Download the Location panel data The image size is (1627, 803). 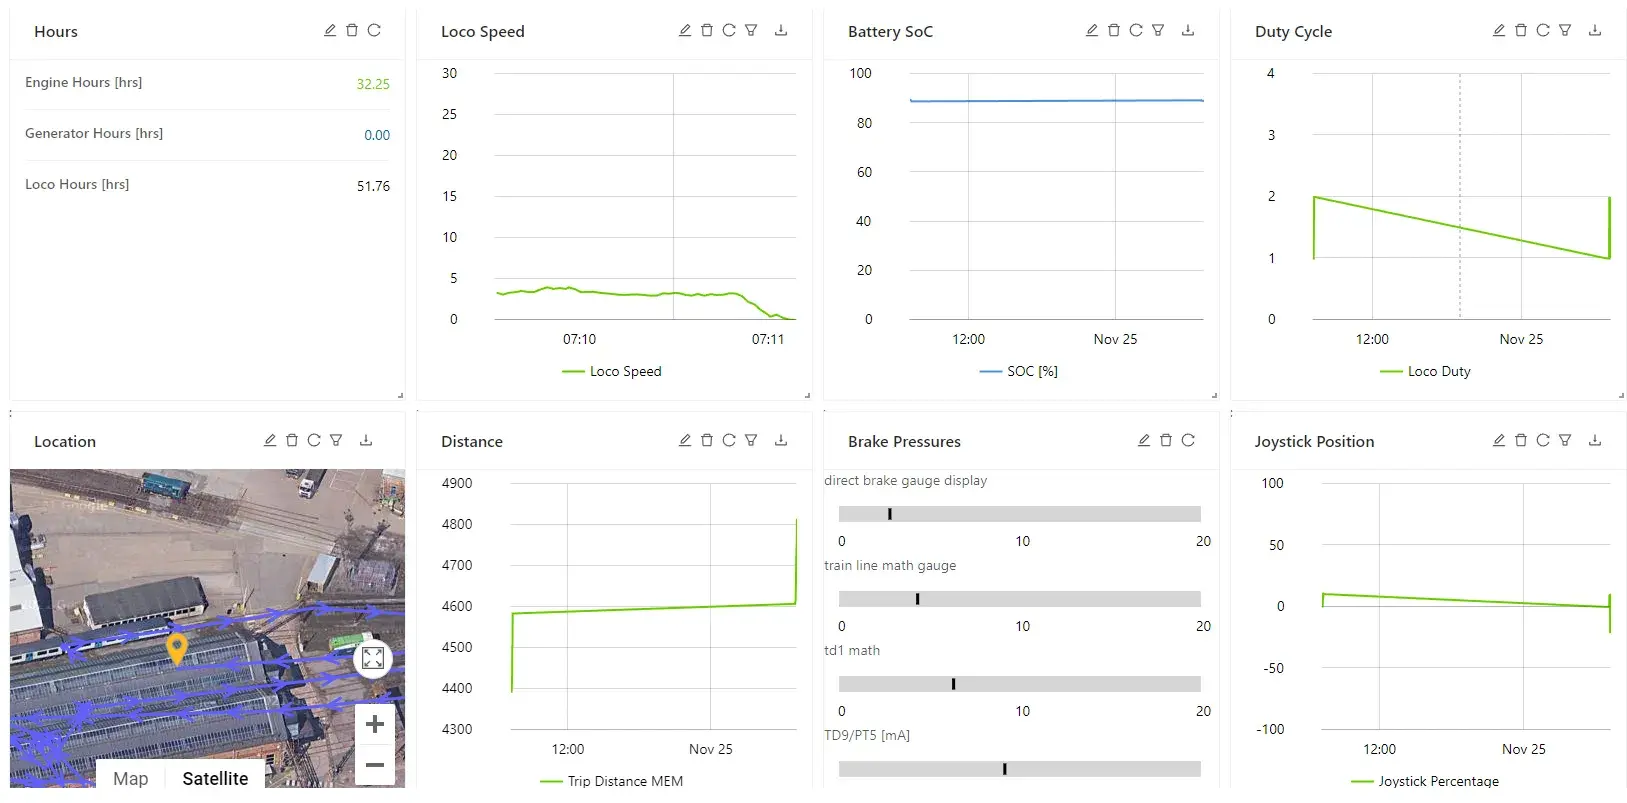click(366, 441)
